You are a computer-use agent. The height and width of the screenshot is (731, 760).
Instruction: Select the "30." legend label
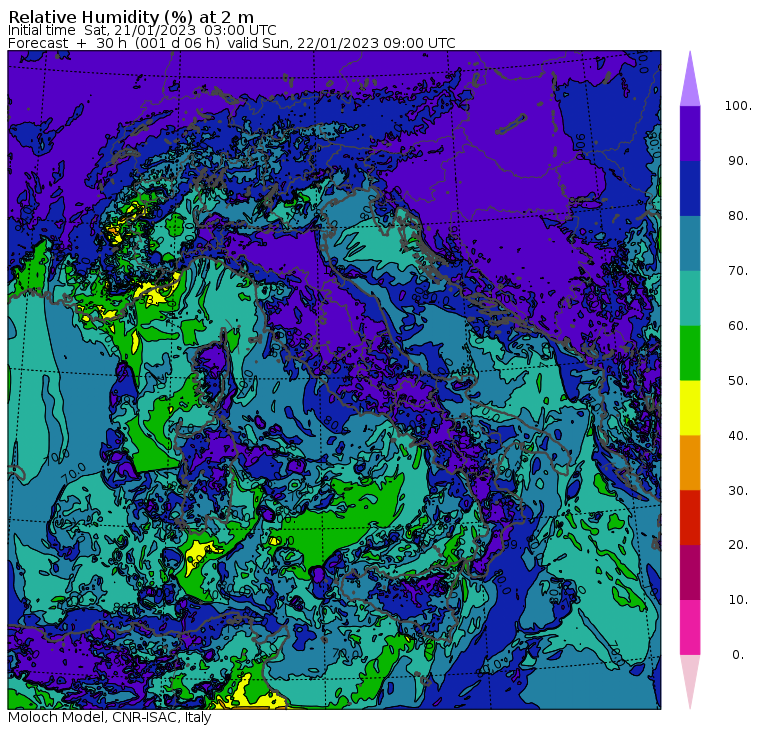click(738, 491)
